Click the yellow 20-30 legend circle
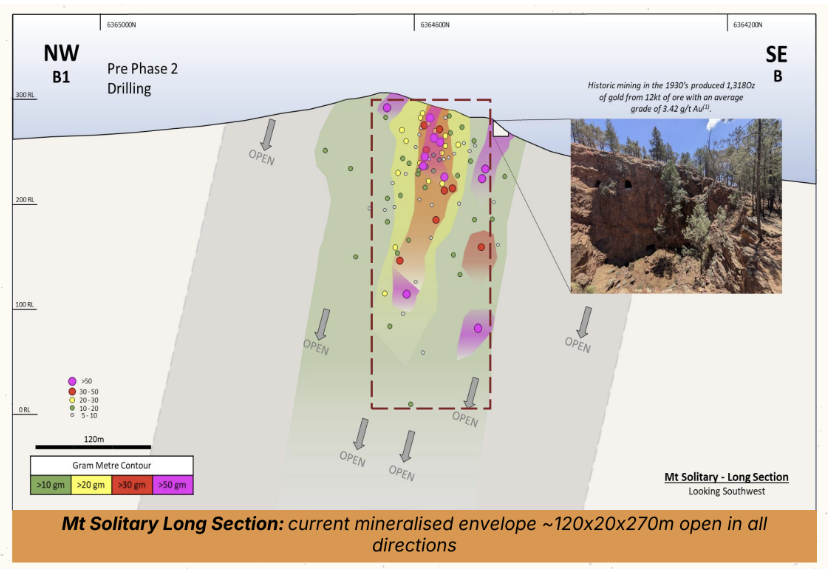 point(72,400)
